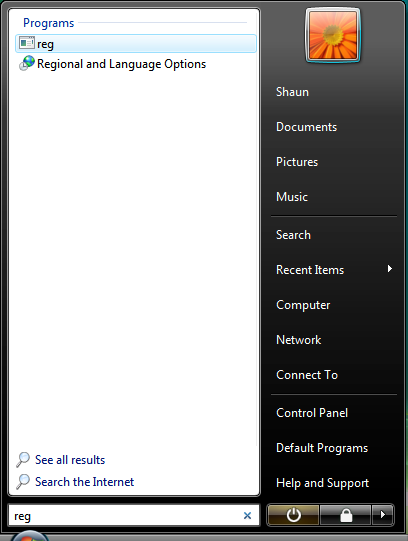Viewport: 408px width, 541px height.
Task: Open the Network item
Action: click(x=298, y=340)
